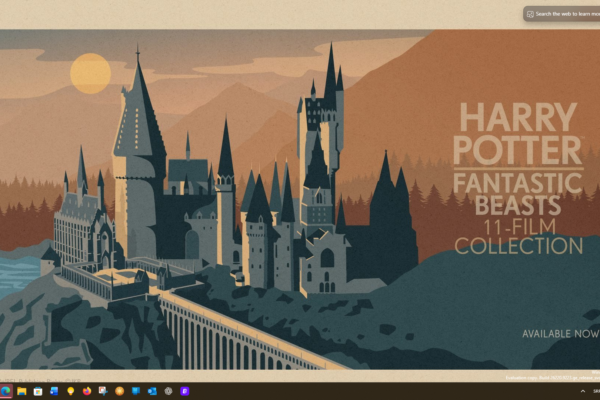Click the 'HARRY POTTER' title text

tap(518, 134)
